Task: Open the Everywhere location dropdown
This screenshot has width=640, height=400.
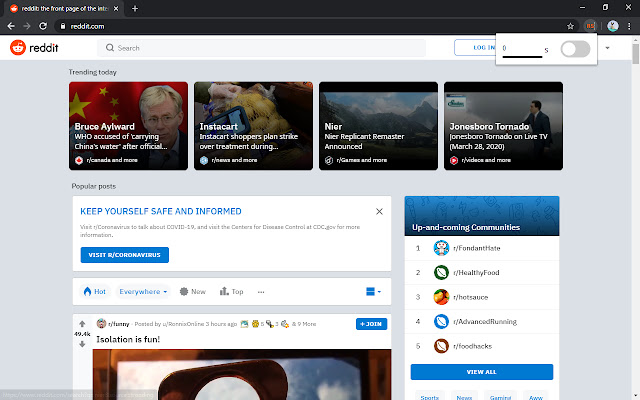Action: click(x=143, y=291)
